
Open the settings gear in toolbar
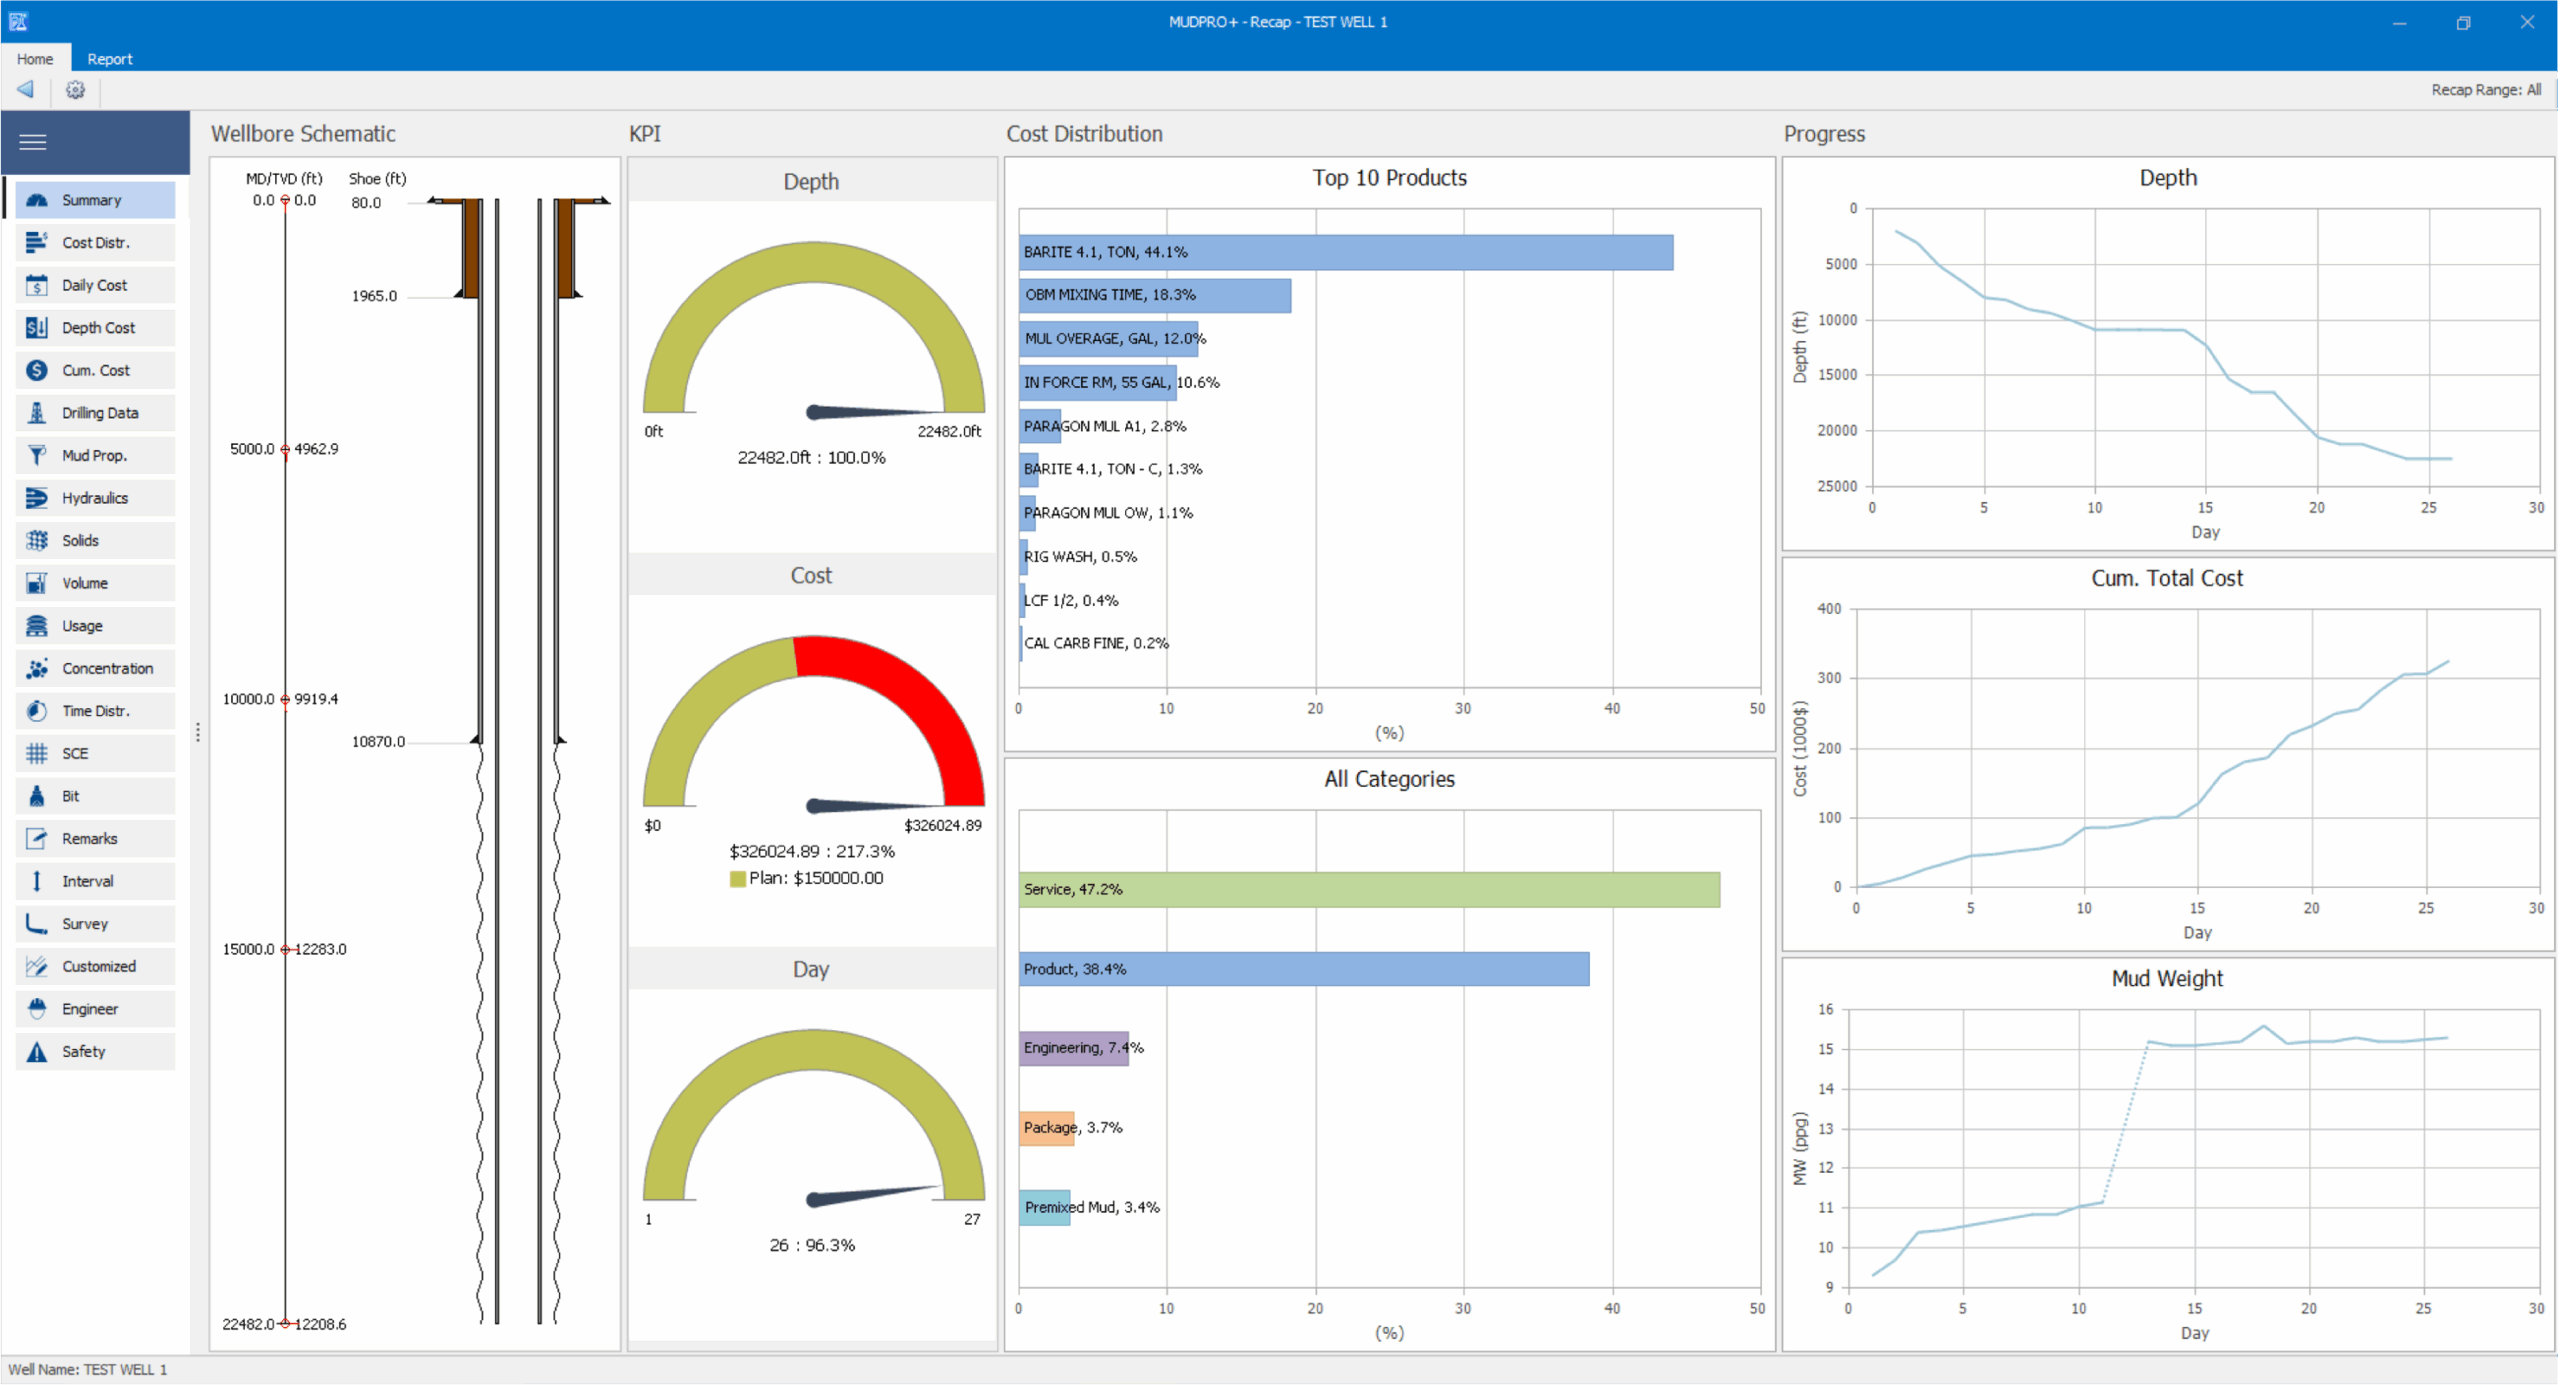pos(75,90)
